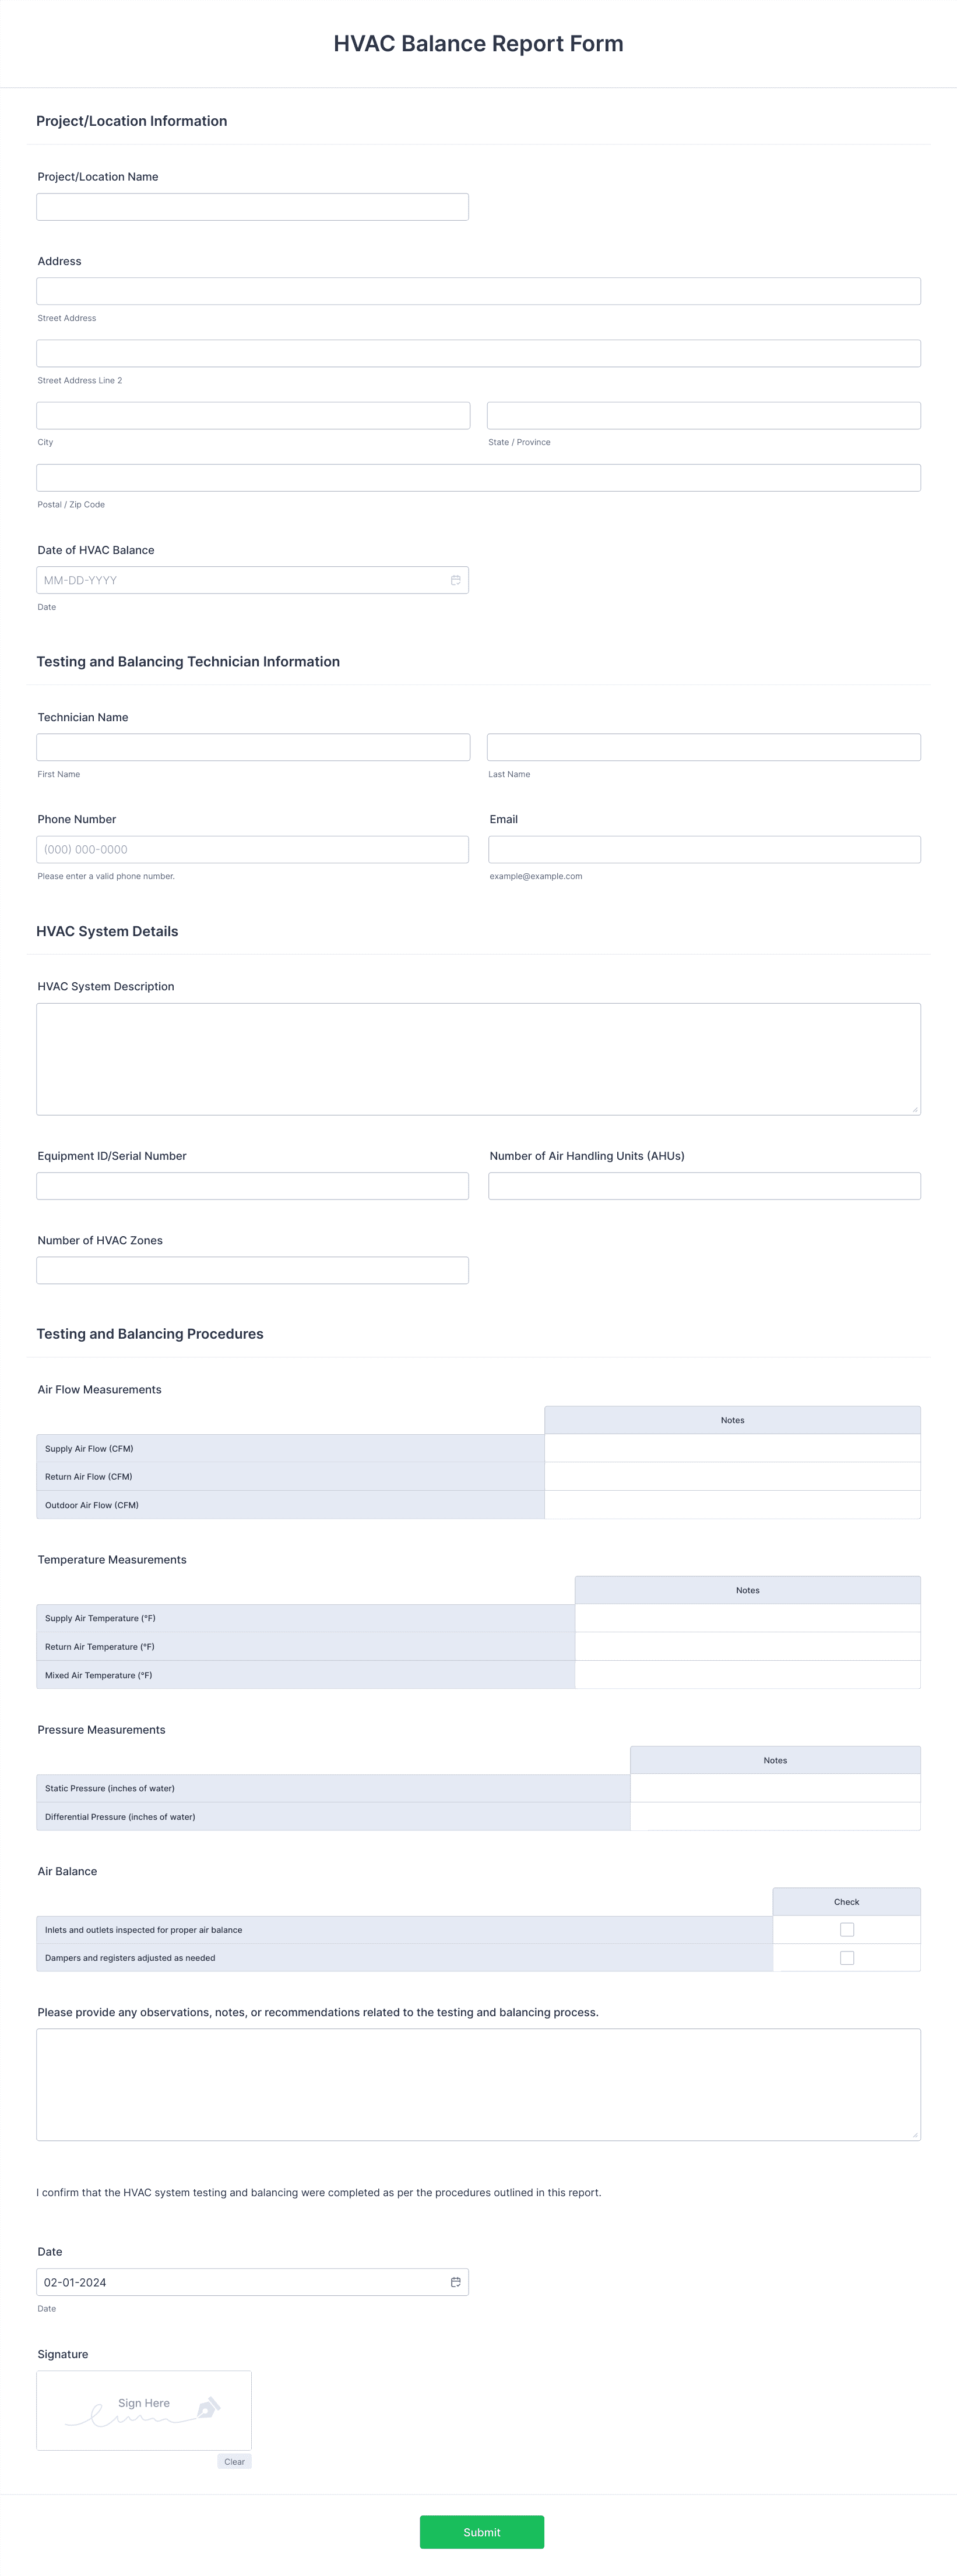Screen dimensions: 957x2576
Task: Check inlets and outlets inspected box
Action: point(847,1930)
